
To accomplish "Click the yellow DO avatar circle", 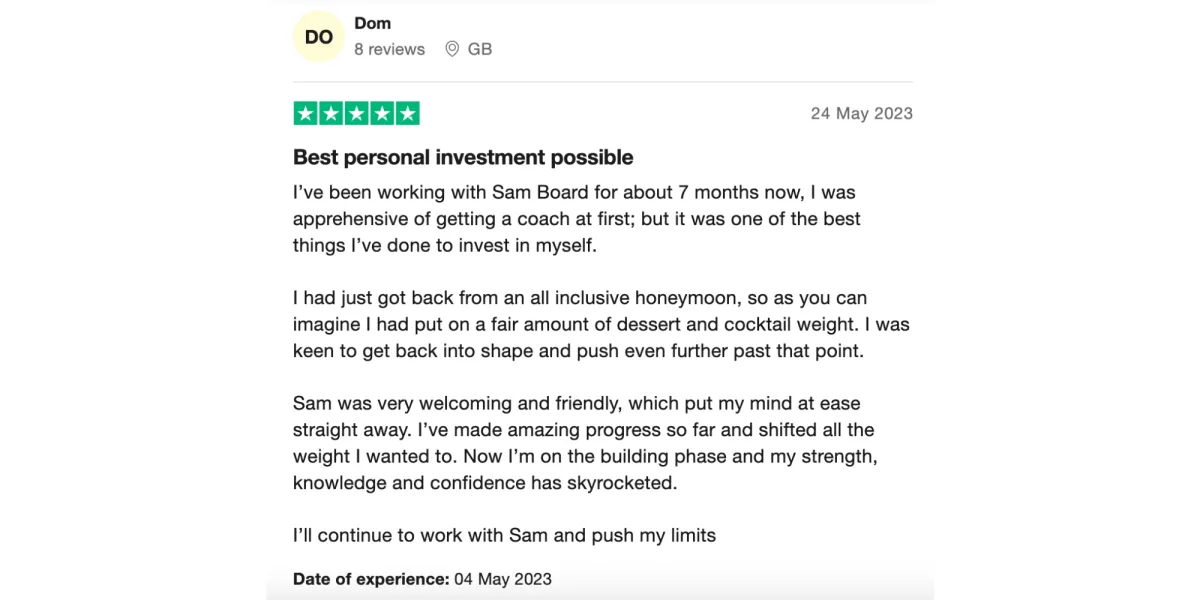I will pyautogui.click(x=319, y=37).
